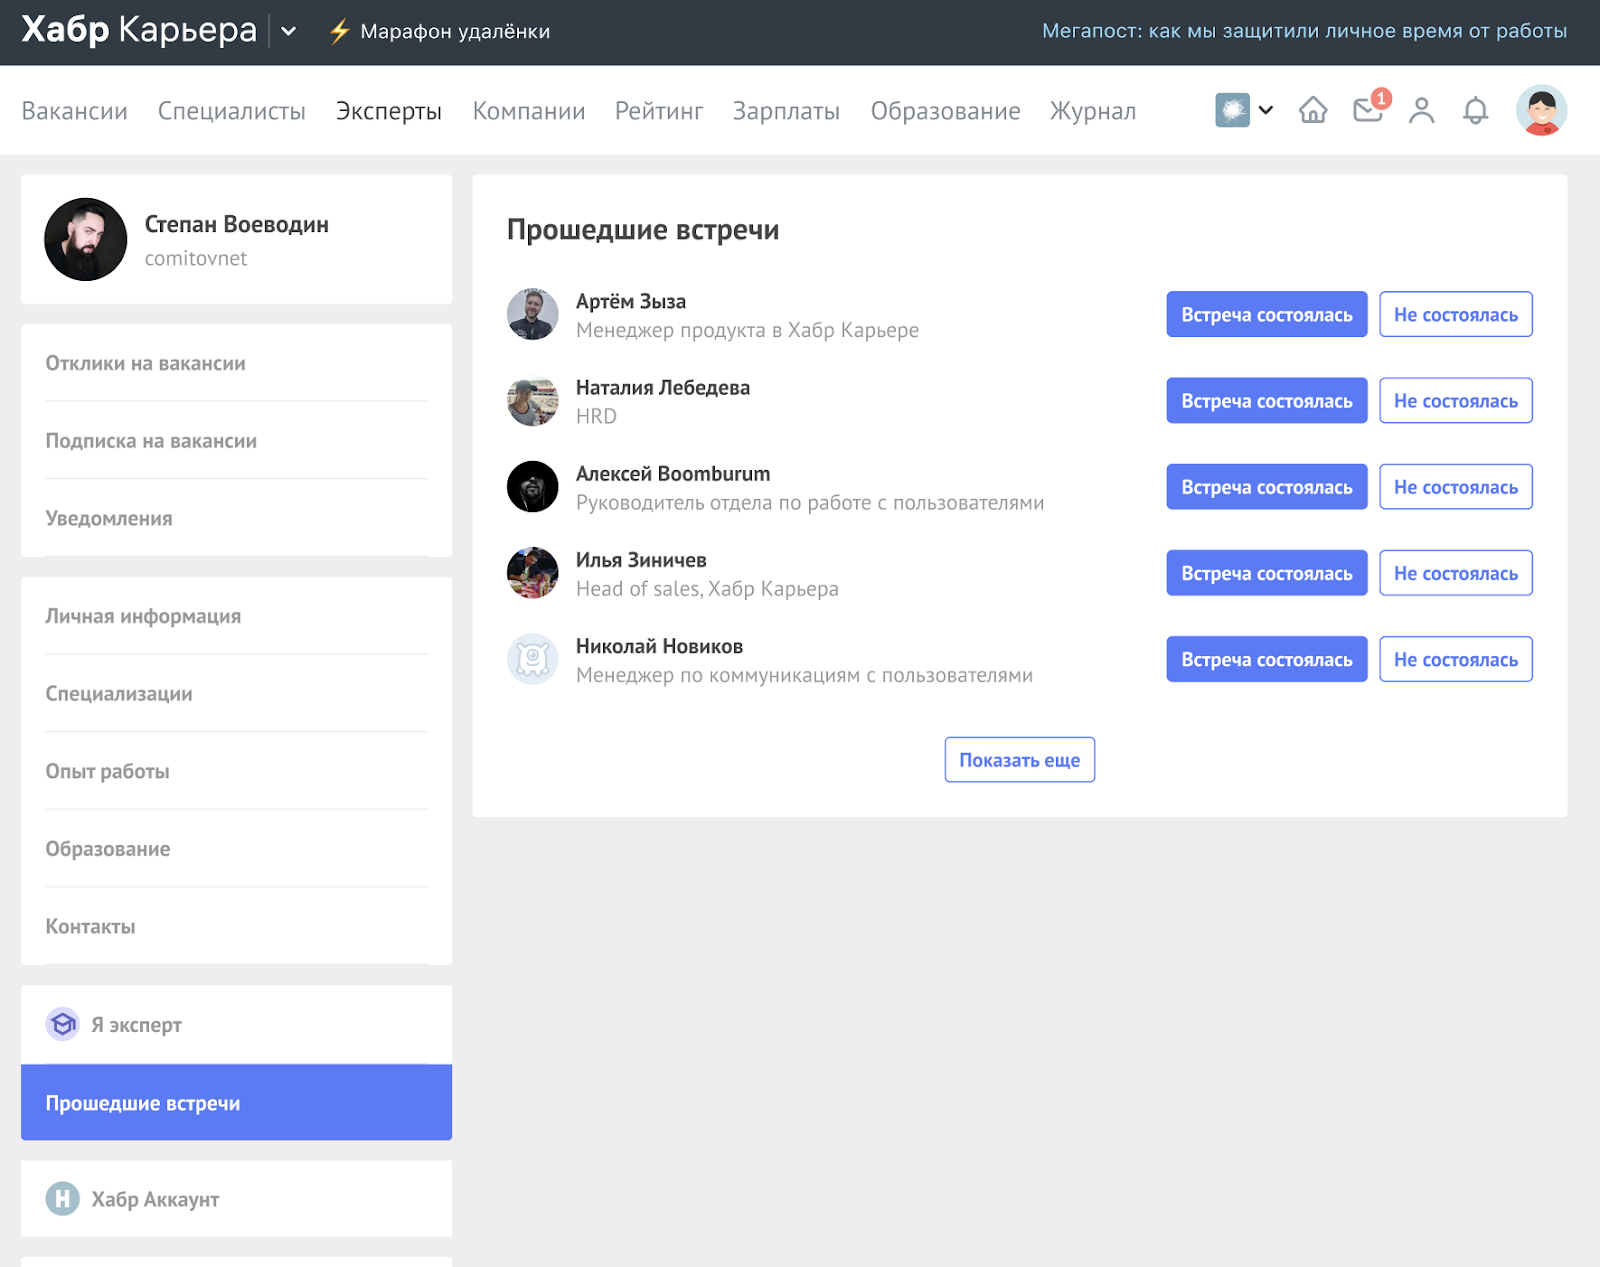Open Артём Зыза avatar

[533, 314]
